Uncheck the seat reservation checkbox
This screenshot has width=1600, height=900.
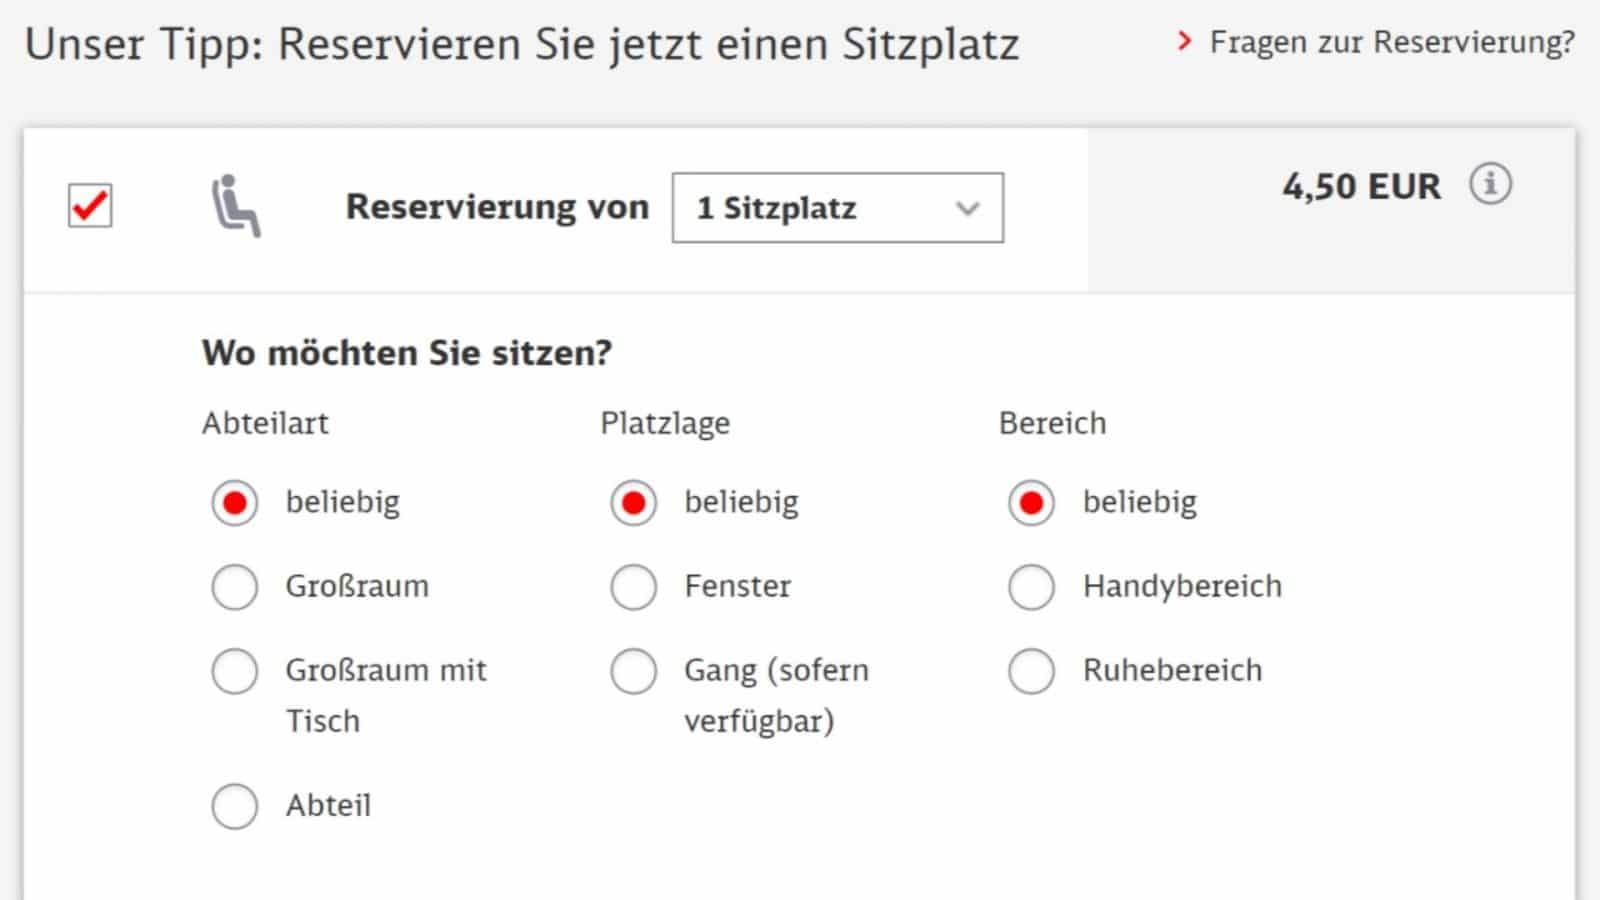click(89, 205)
